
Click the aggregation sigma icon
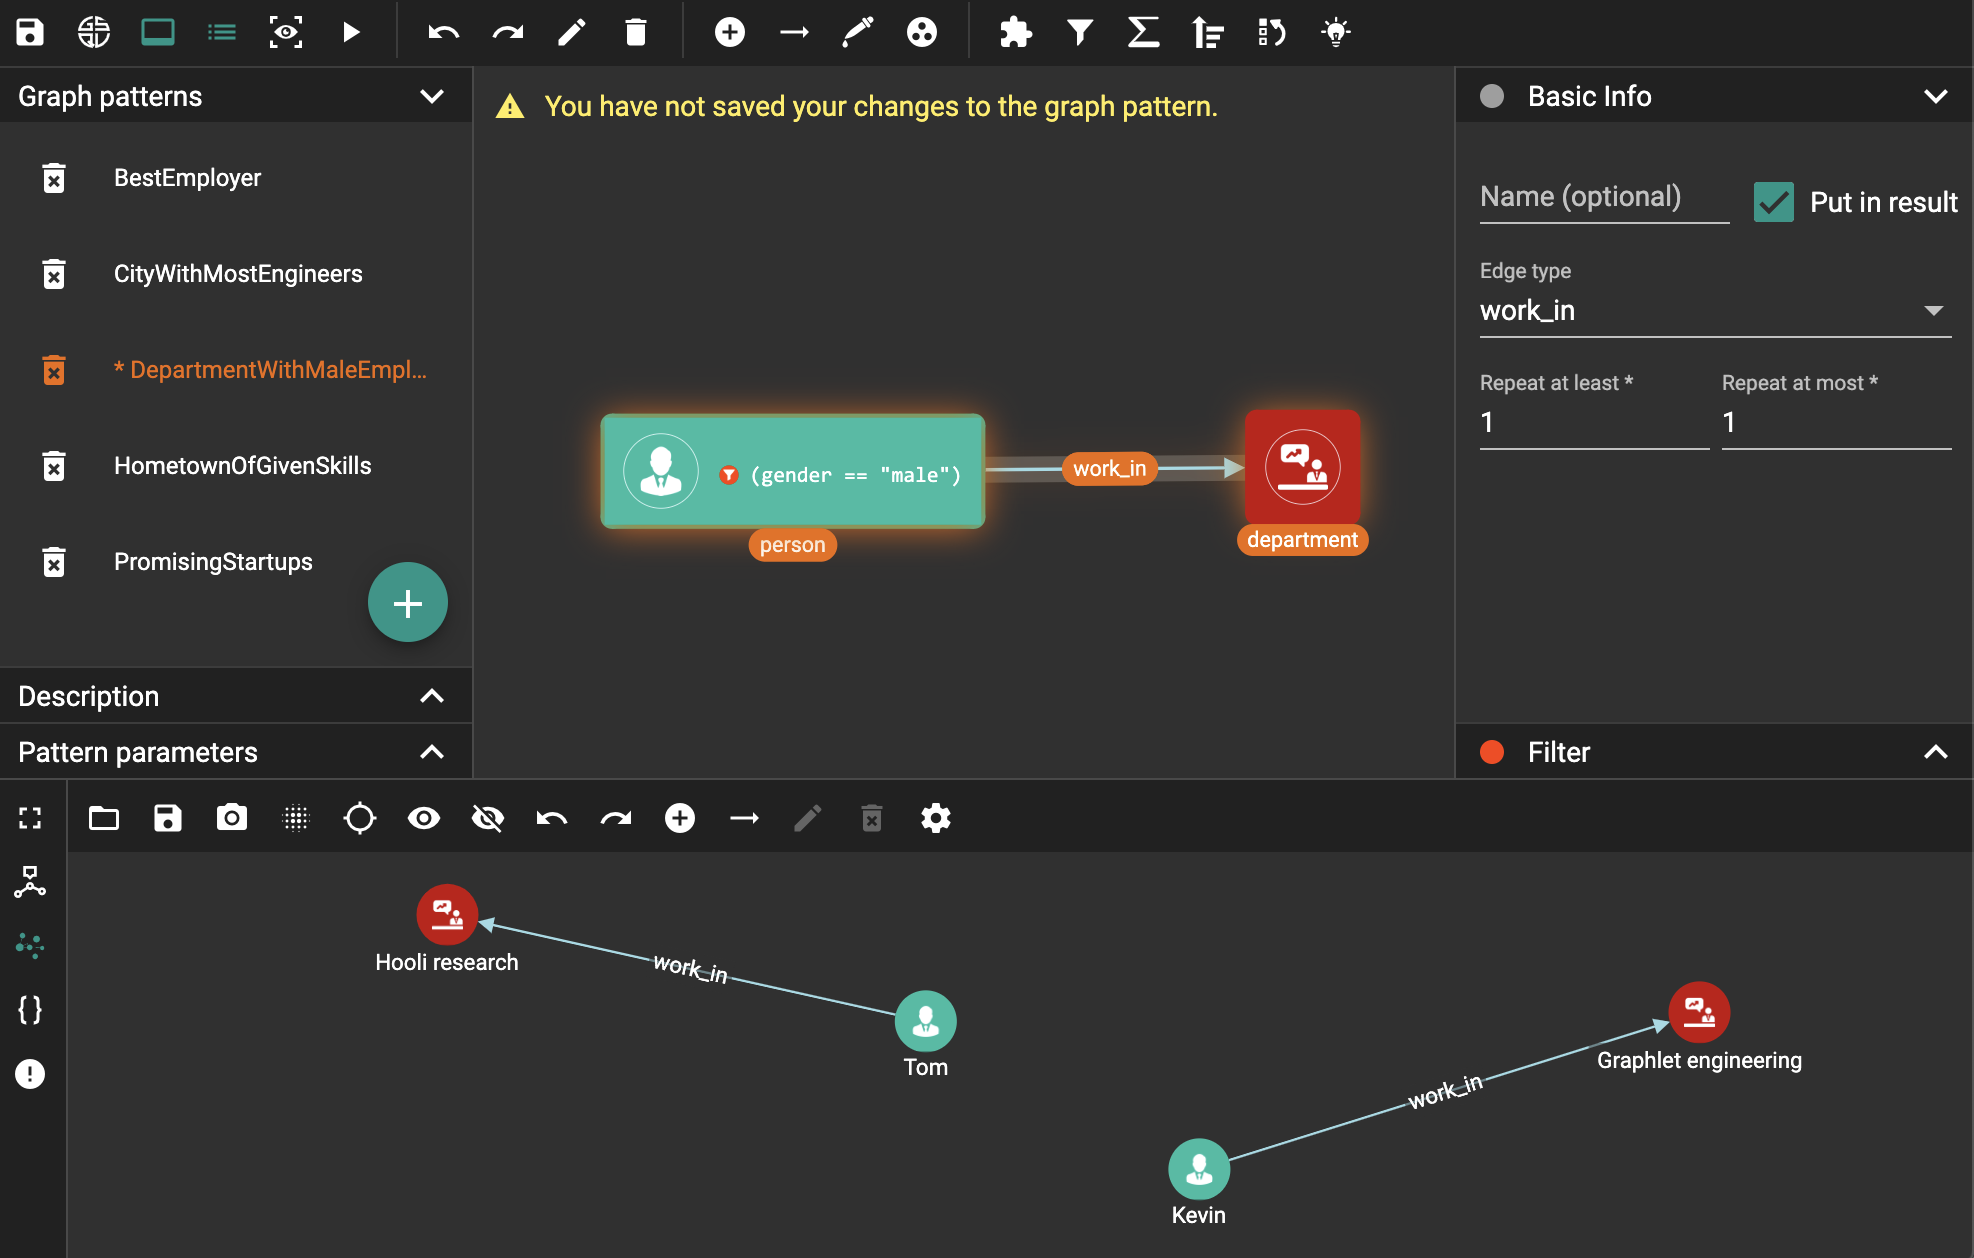(1143, 32)
